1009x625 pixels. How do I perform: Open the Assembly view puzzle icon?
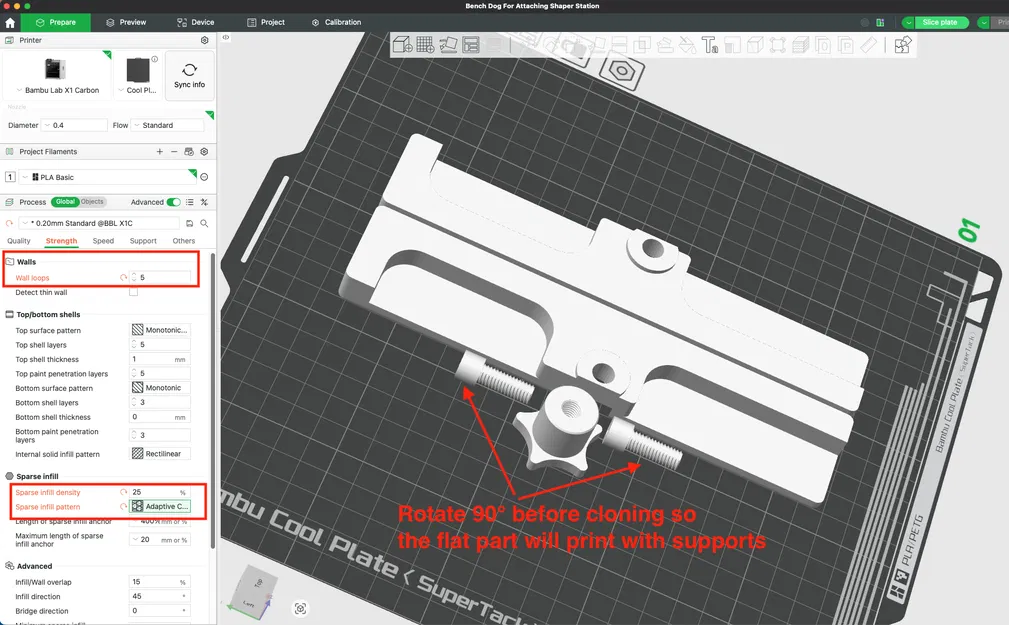(x=903, y=44)
